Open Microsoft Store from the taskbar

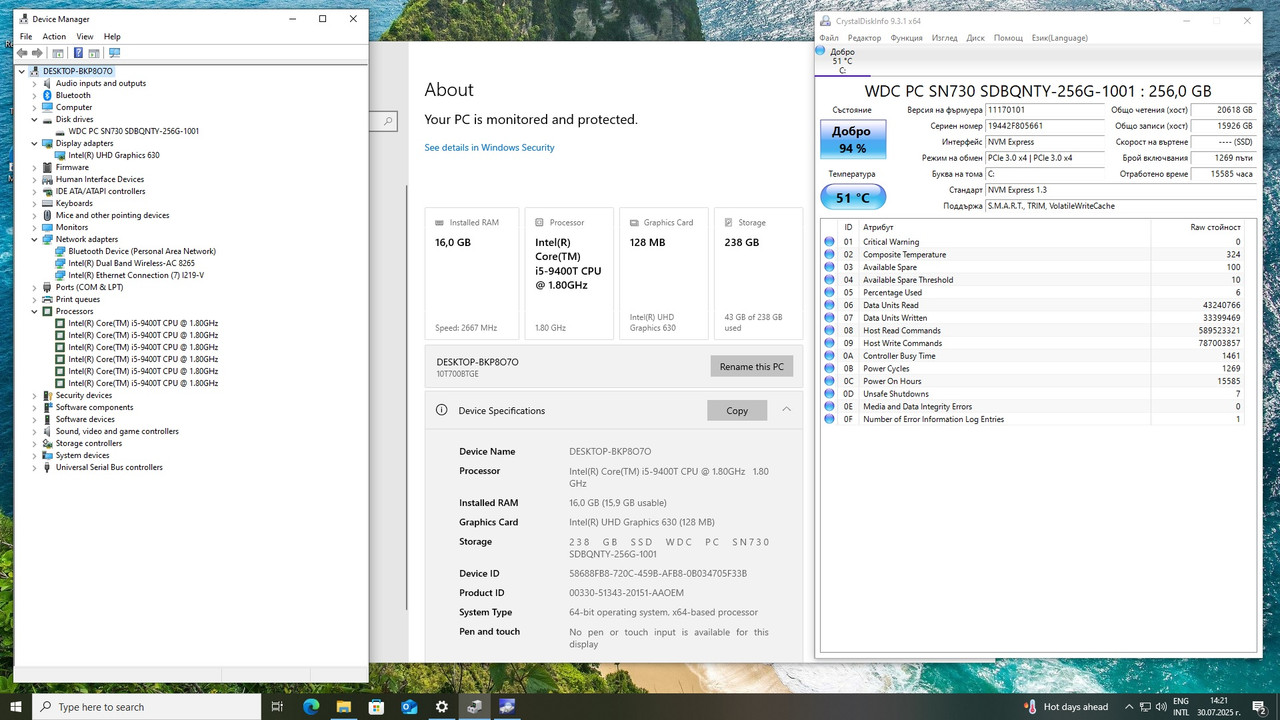coord(376,706)
